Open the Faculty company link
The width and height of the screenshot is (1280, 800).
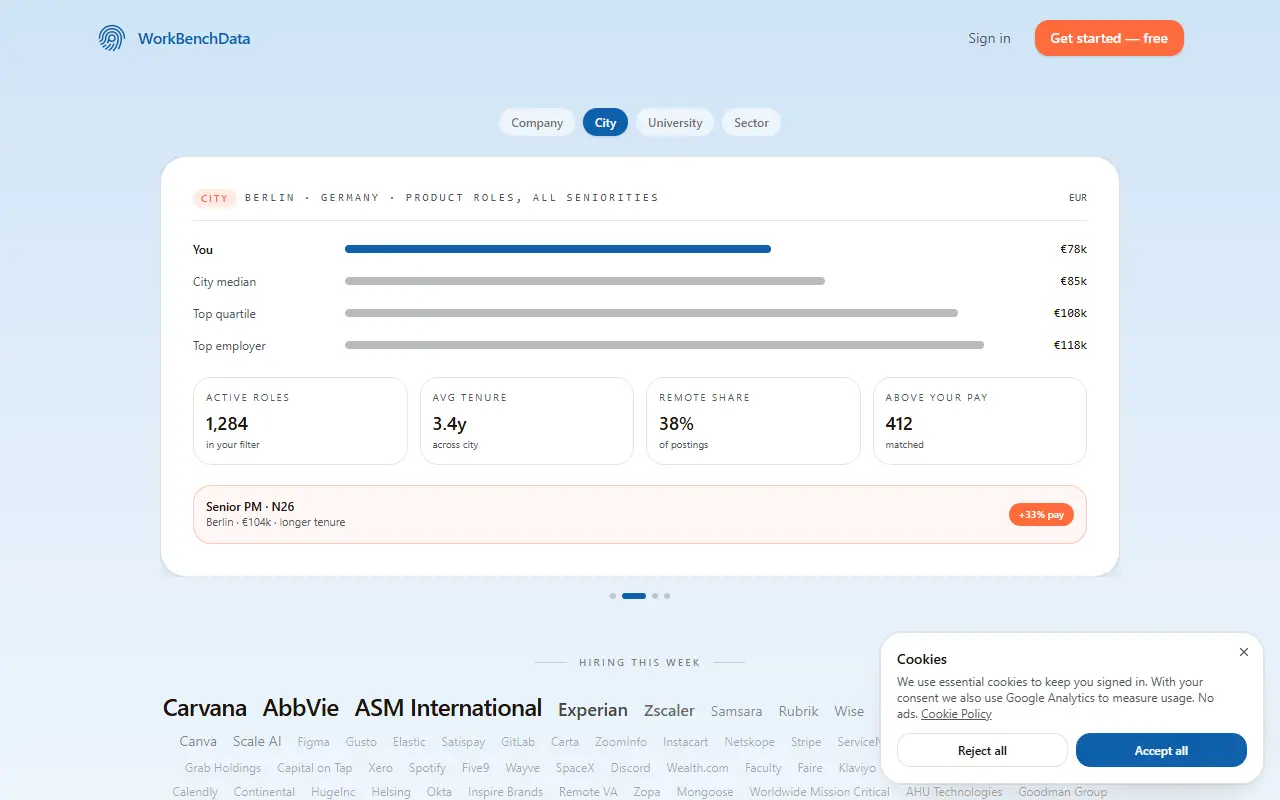[x=763, y=768]
